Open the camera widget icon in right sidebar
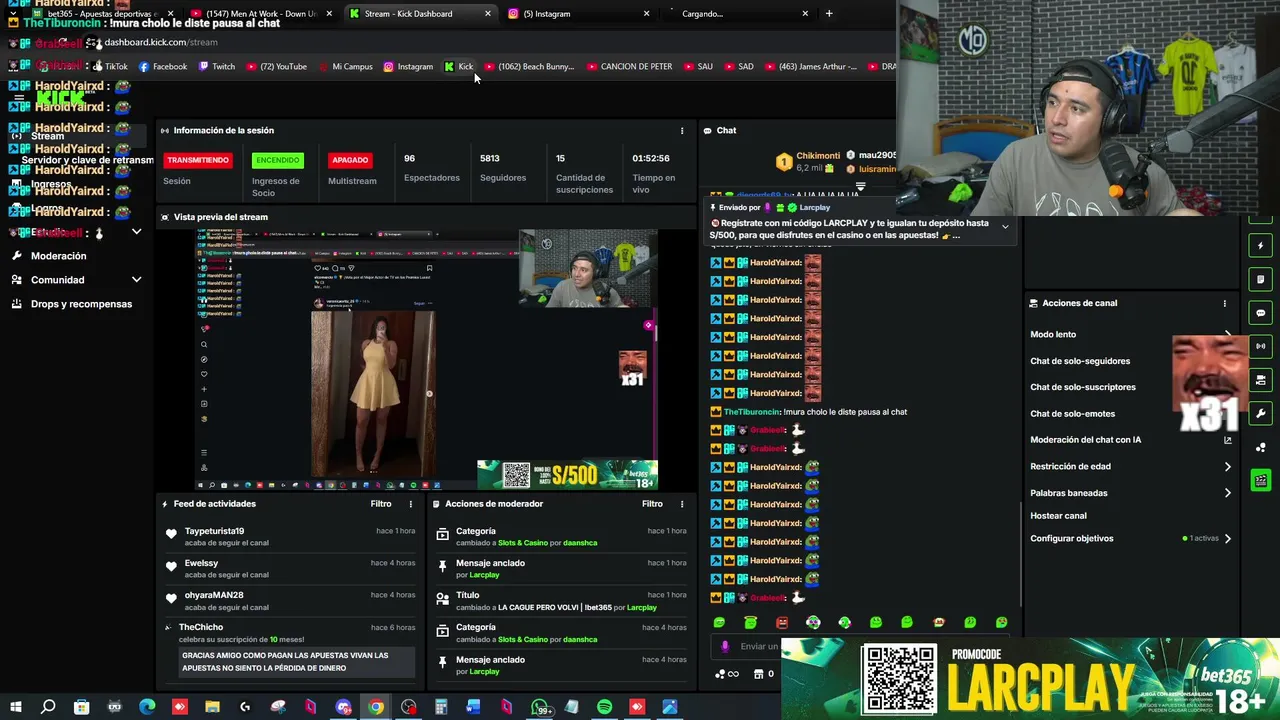 click(x=1261, y=380)
